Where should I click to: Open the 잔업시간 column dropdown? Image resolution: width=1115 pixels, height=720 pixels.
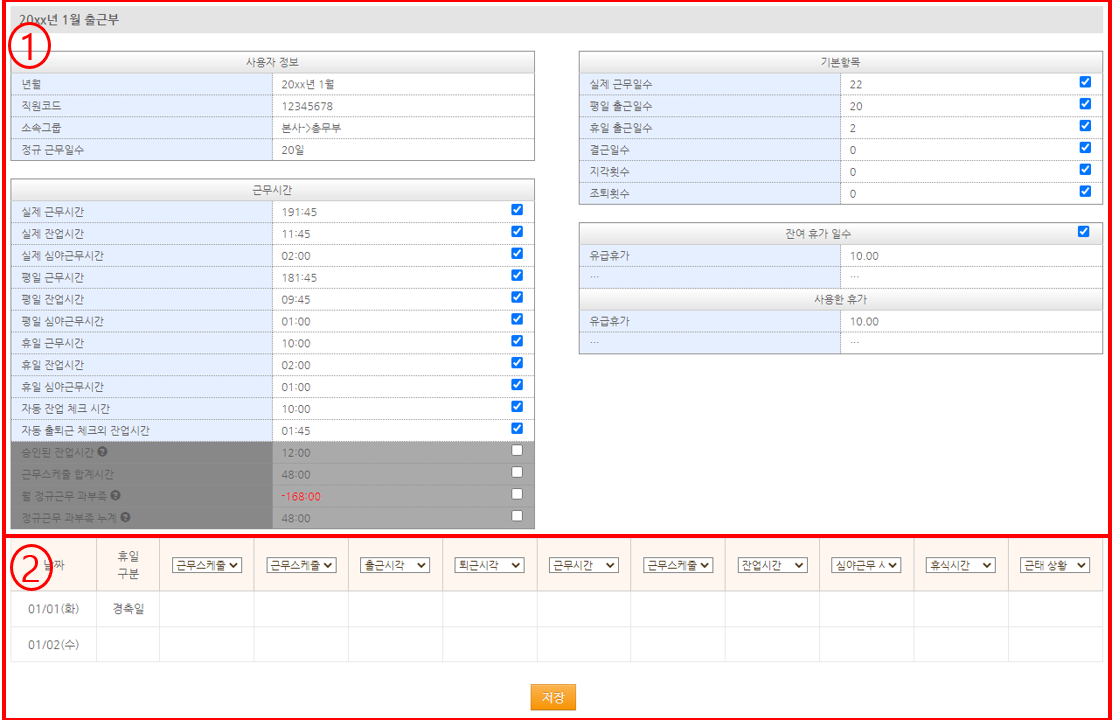coord(772,565)
